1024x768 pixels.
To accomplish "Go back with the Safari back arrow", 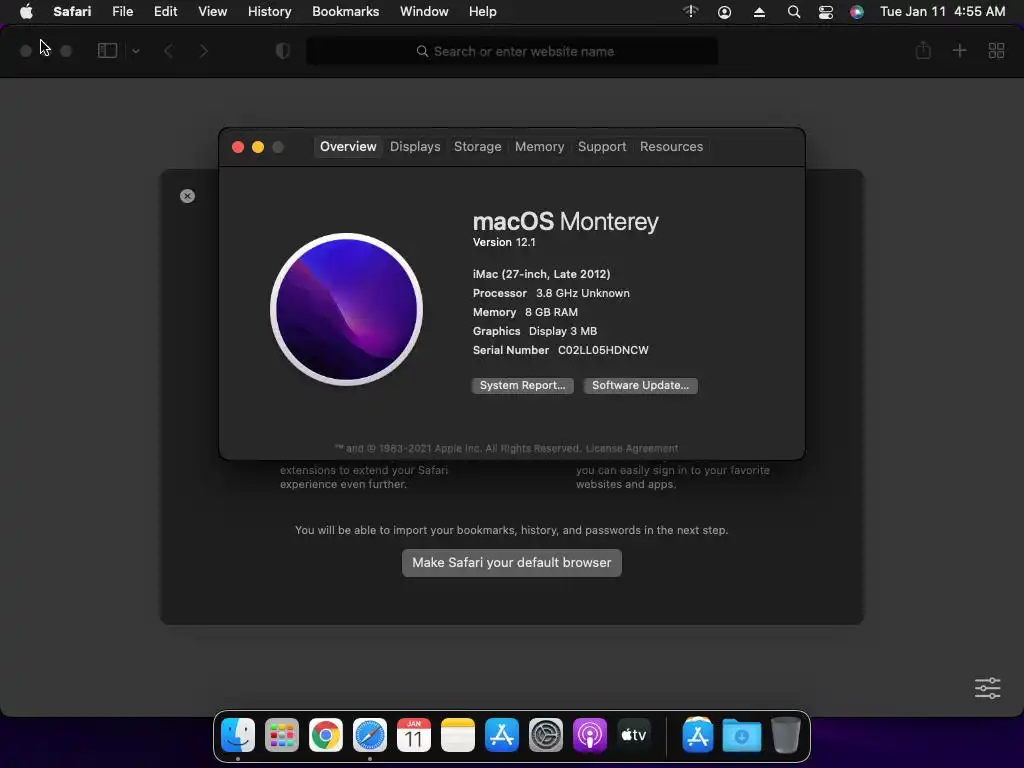I will (168, 51).
